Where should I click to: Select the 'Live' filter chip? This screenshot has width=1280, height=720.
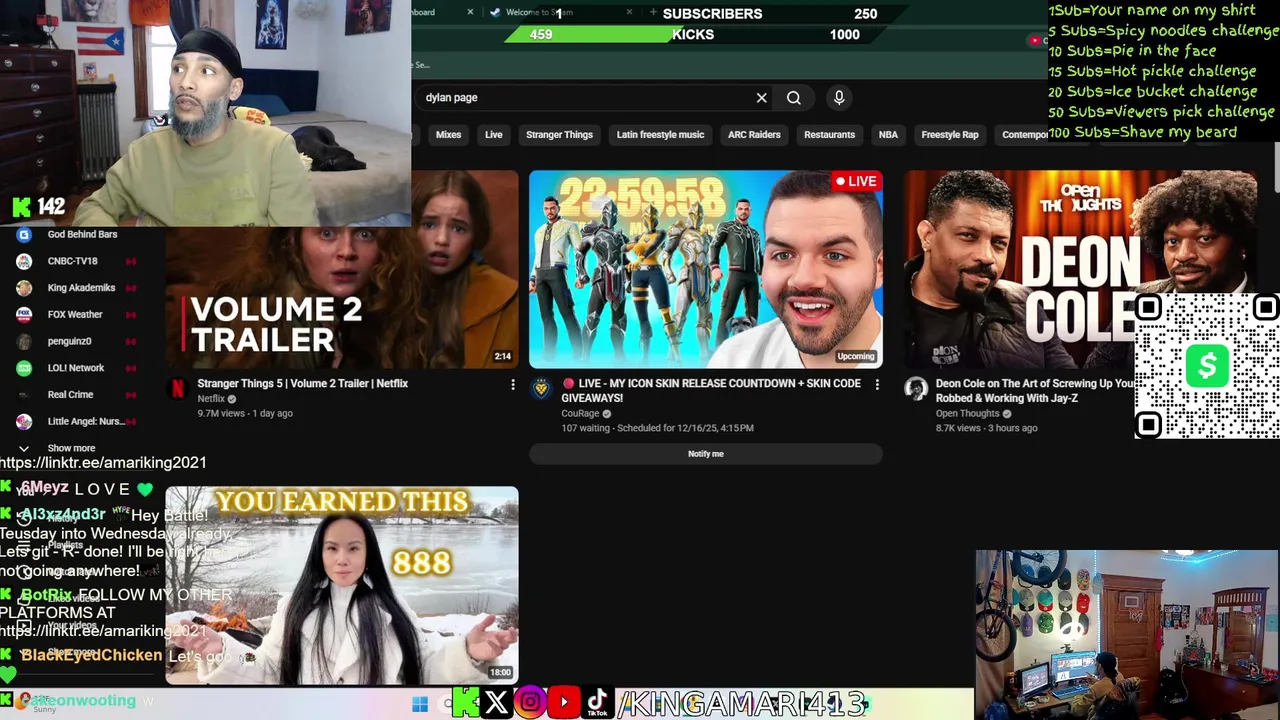(494, 134)
